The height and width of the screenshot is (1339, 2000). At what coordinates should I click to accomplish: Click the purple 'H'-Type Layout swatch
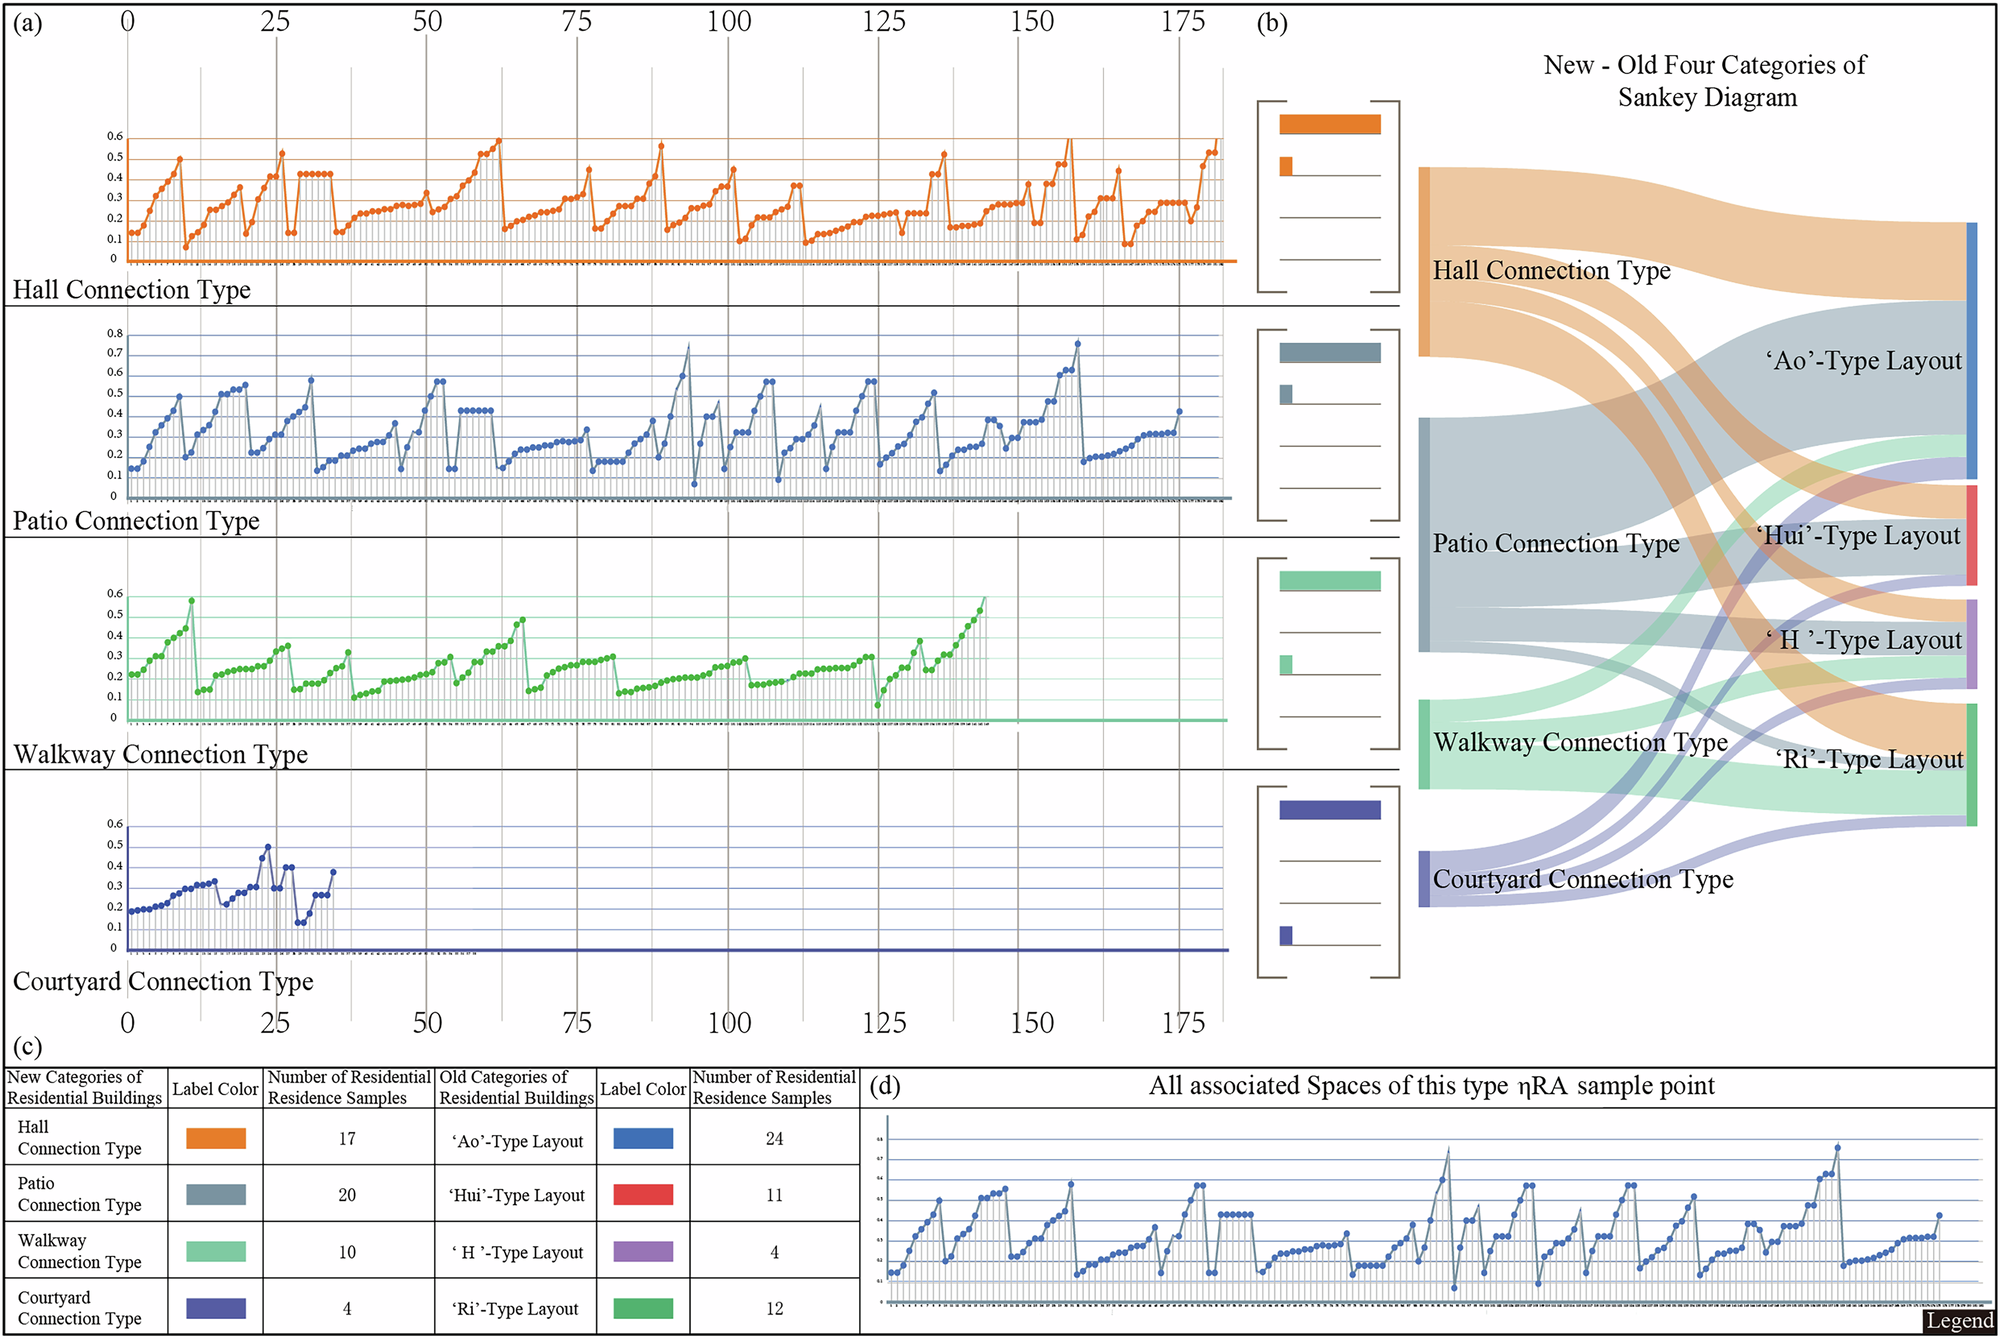coord(642,1251)
